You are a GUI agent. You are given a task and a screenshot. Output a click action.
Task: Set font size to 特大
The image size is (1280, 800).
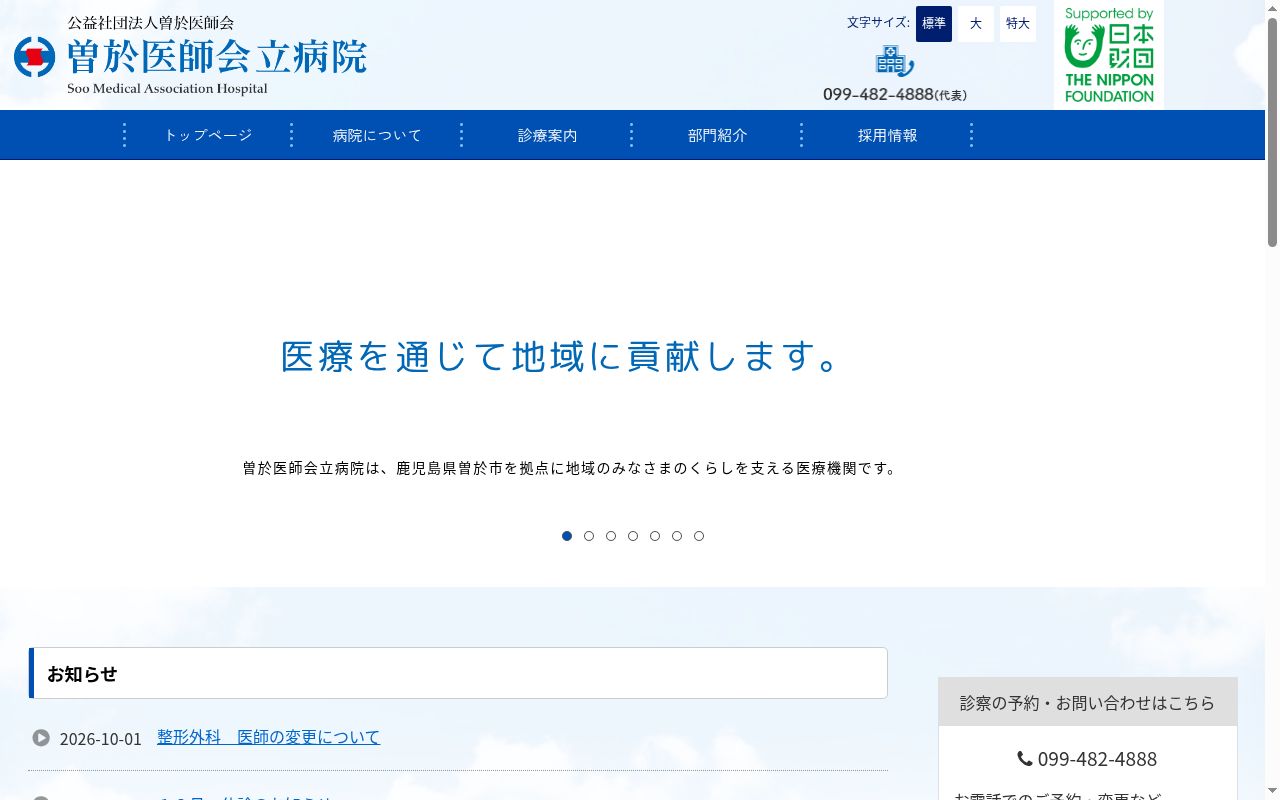coord(1018,24)
